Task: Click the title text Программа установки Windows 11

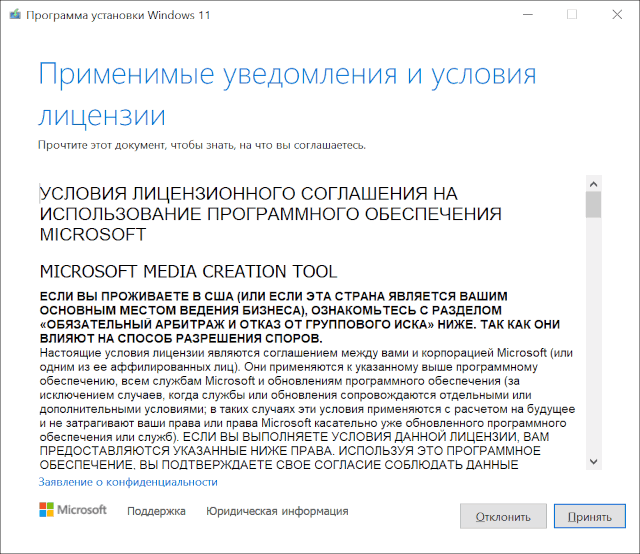Action: [x=118, y=15]
